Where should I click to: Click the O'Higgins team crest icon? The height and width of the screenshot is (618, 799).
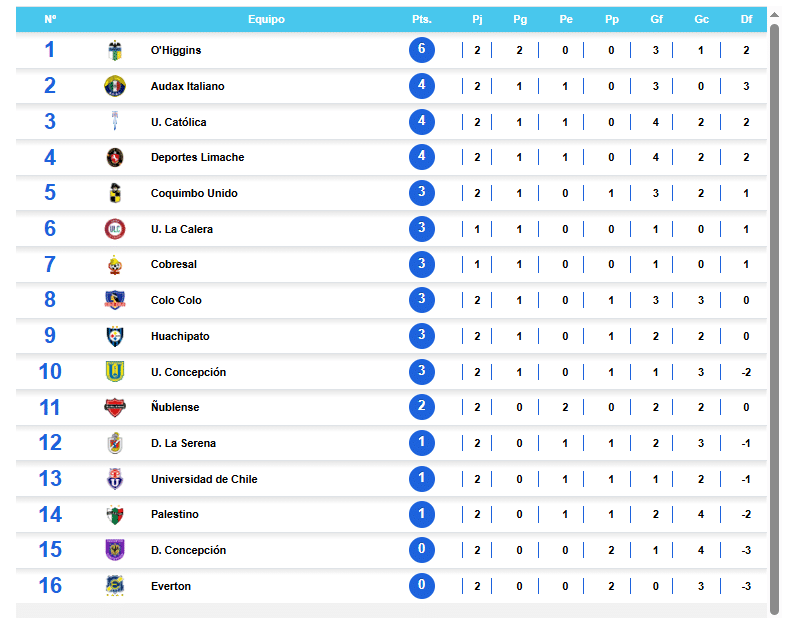coord(115,51)
